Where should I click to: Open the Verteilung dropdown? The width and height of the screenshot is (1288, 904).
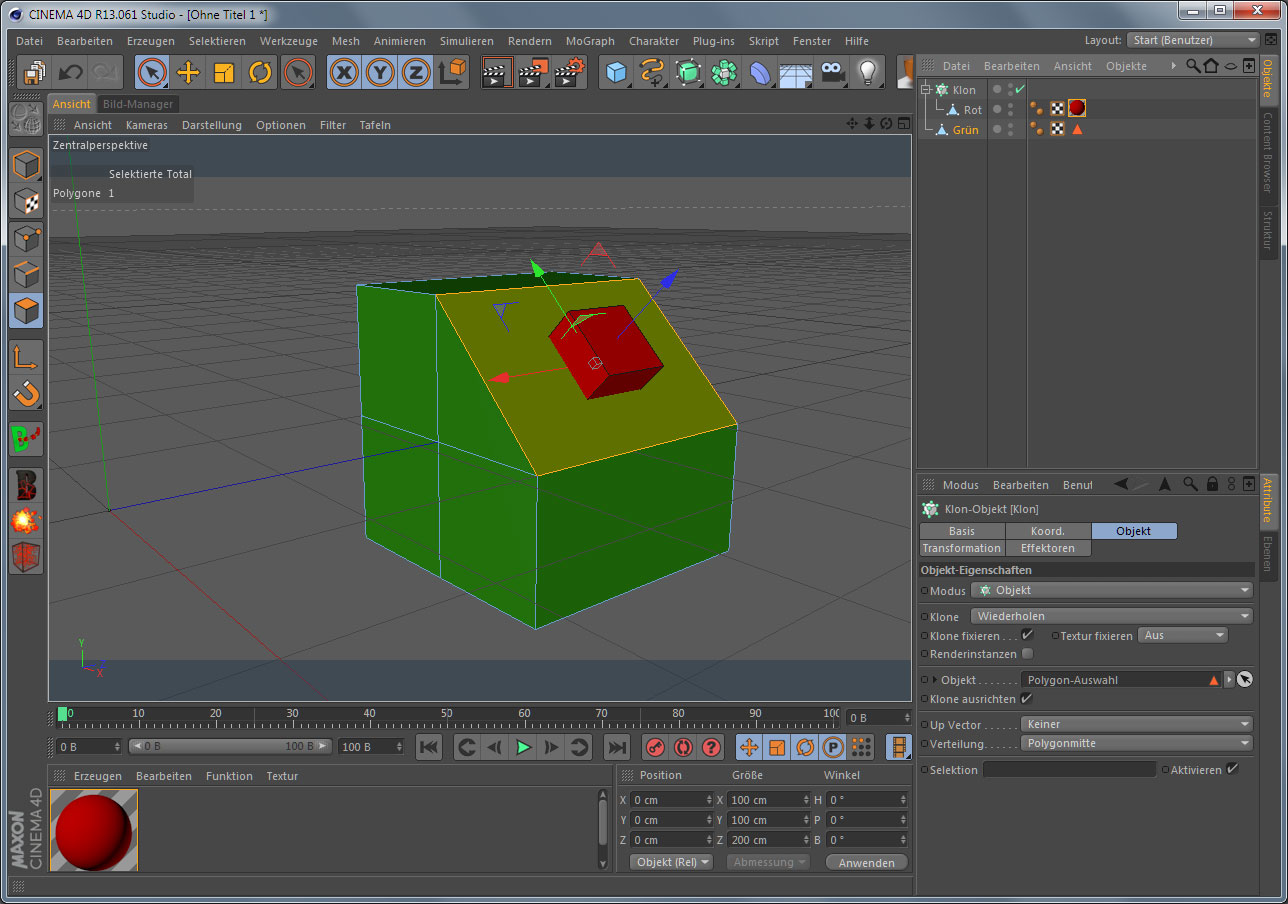(x=1136, y=744)
